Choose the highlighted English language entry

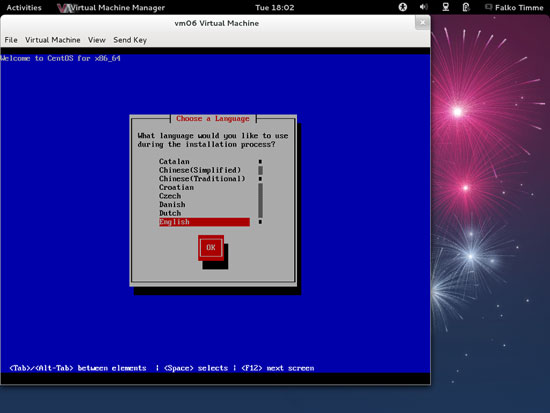coord(204,222)
